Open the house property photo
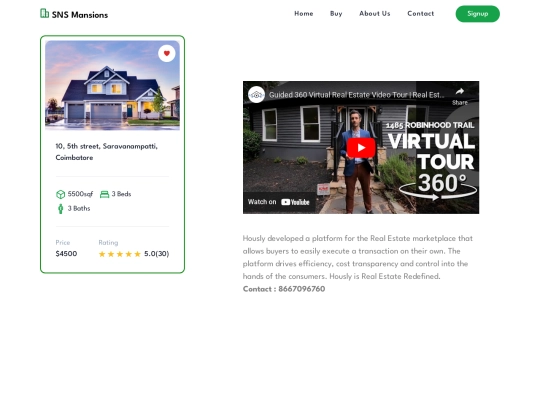Viewport: 540px width, 405px height. 112,85
